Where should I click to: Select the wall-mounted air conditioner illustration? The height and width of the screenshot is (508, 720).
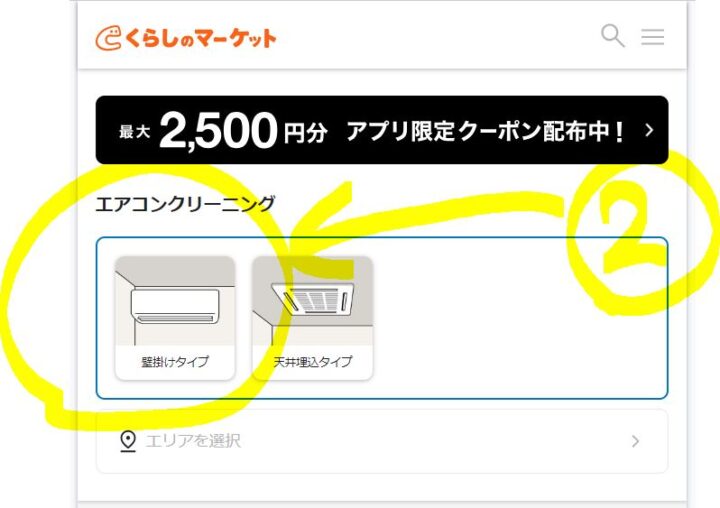point(175,301)
